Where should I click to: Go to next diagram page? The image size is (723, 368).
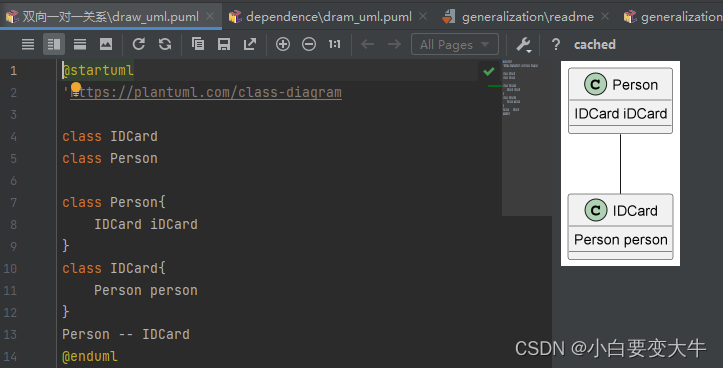tap(394, 44)
